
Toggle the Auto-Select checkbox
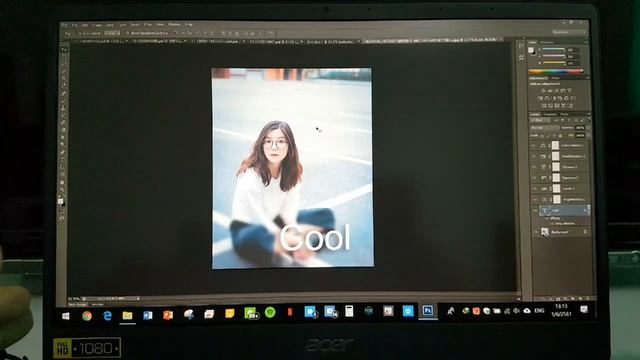[79, 33]
